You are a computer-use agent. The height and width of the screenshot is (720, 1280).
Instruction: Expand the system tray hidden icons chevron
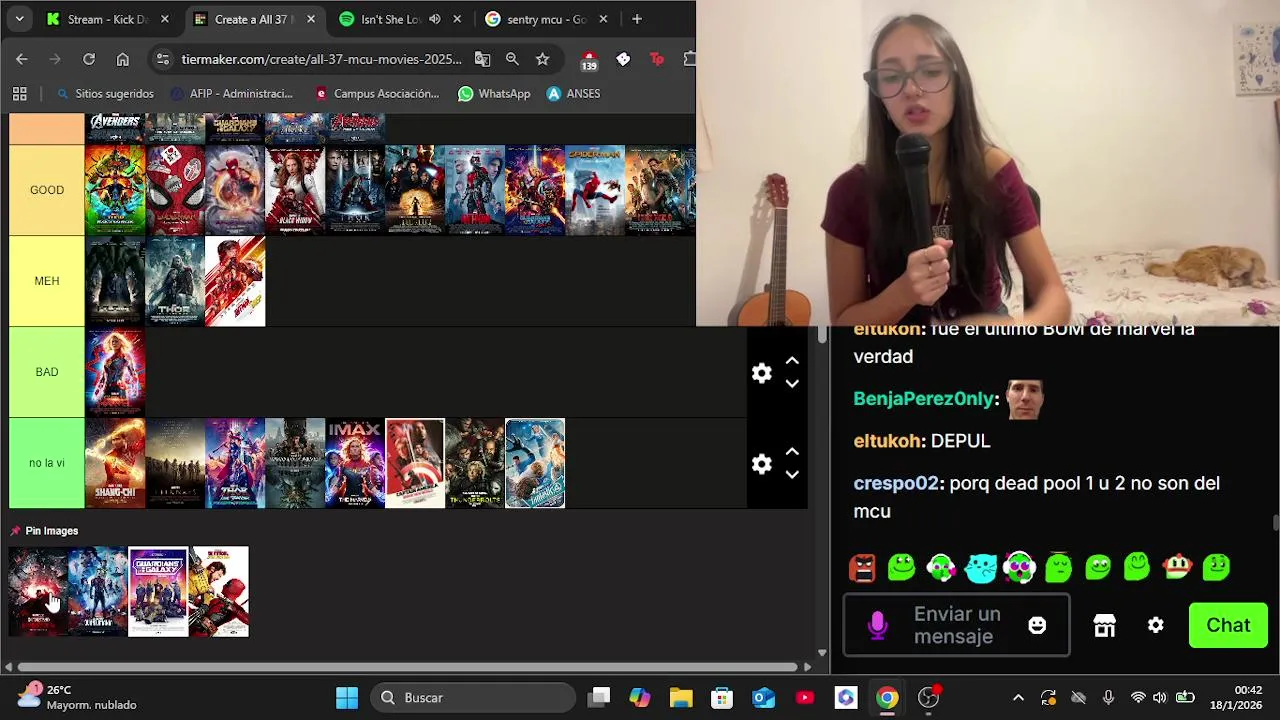pos(1018,697)
